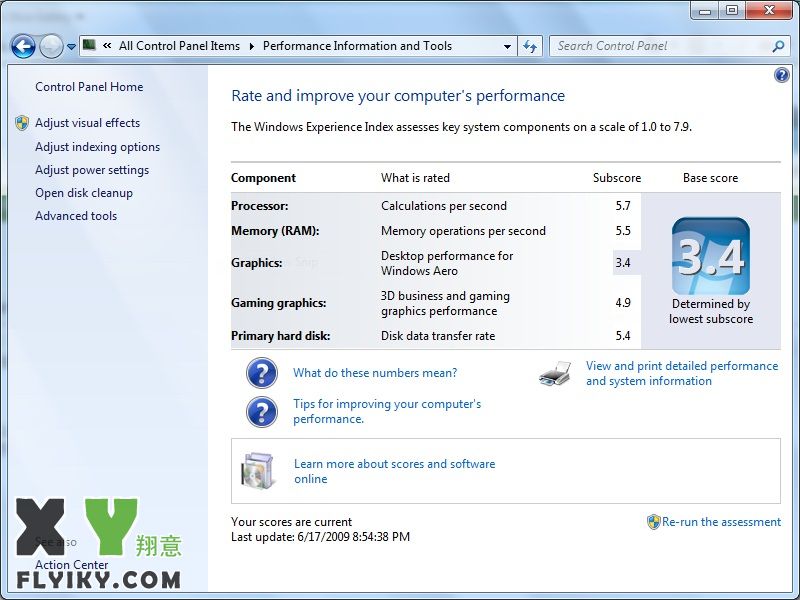This screenshot has height=600, width=800.
Task: Minimize the window
Action: [705, 10]
